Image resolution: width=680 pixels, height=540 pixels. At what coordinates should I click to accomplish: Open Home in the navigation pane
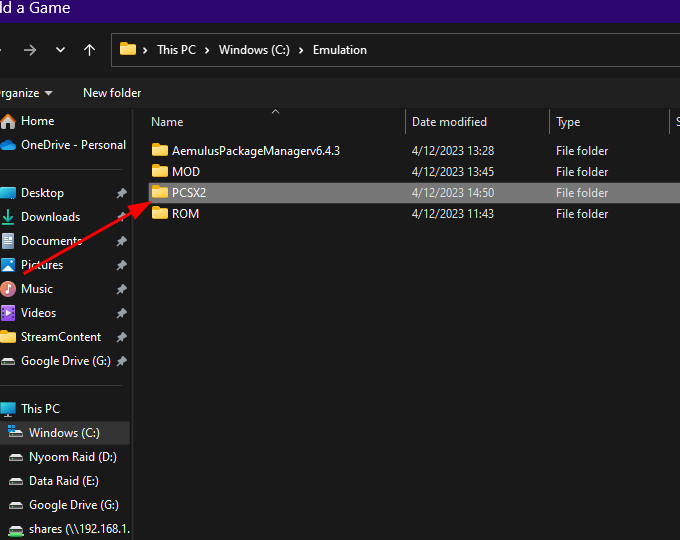37,121
